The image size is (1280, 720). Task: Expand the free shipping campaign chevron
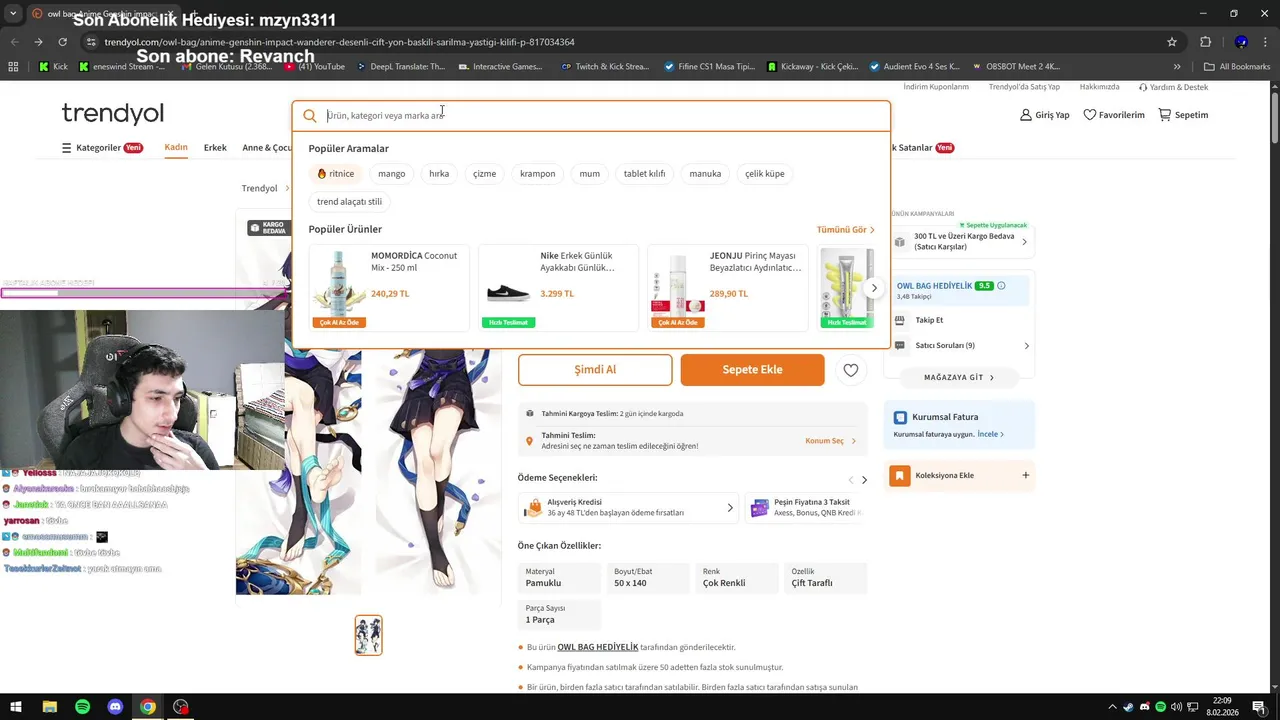tap(1024, 241)
